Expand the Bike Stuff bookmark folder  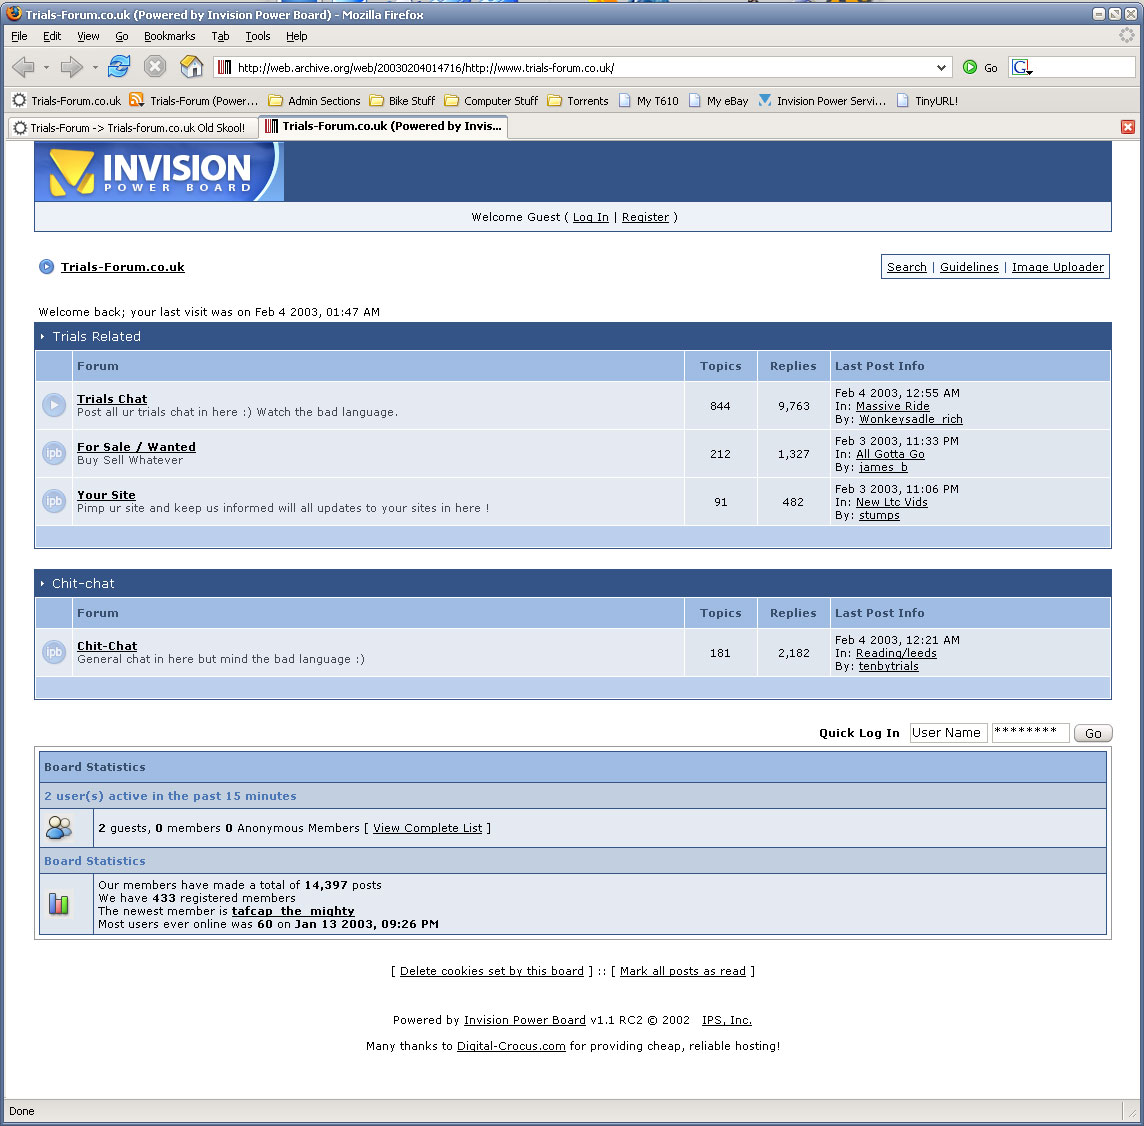[402, 101]
